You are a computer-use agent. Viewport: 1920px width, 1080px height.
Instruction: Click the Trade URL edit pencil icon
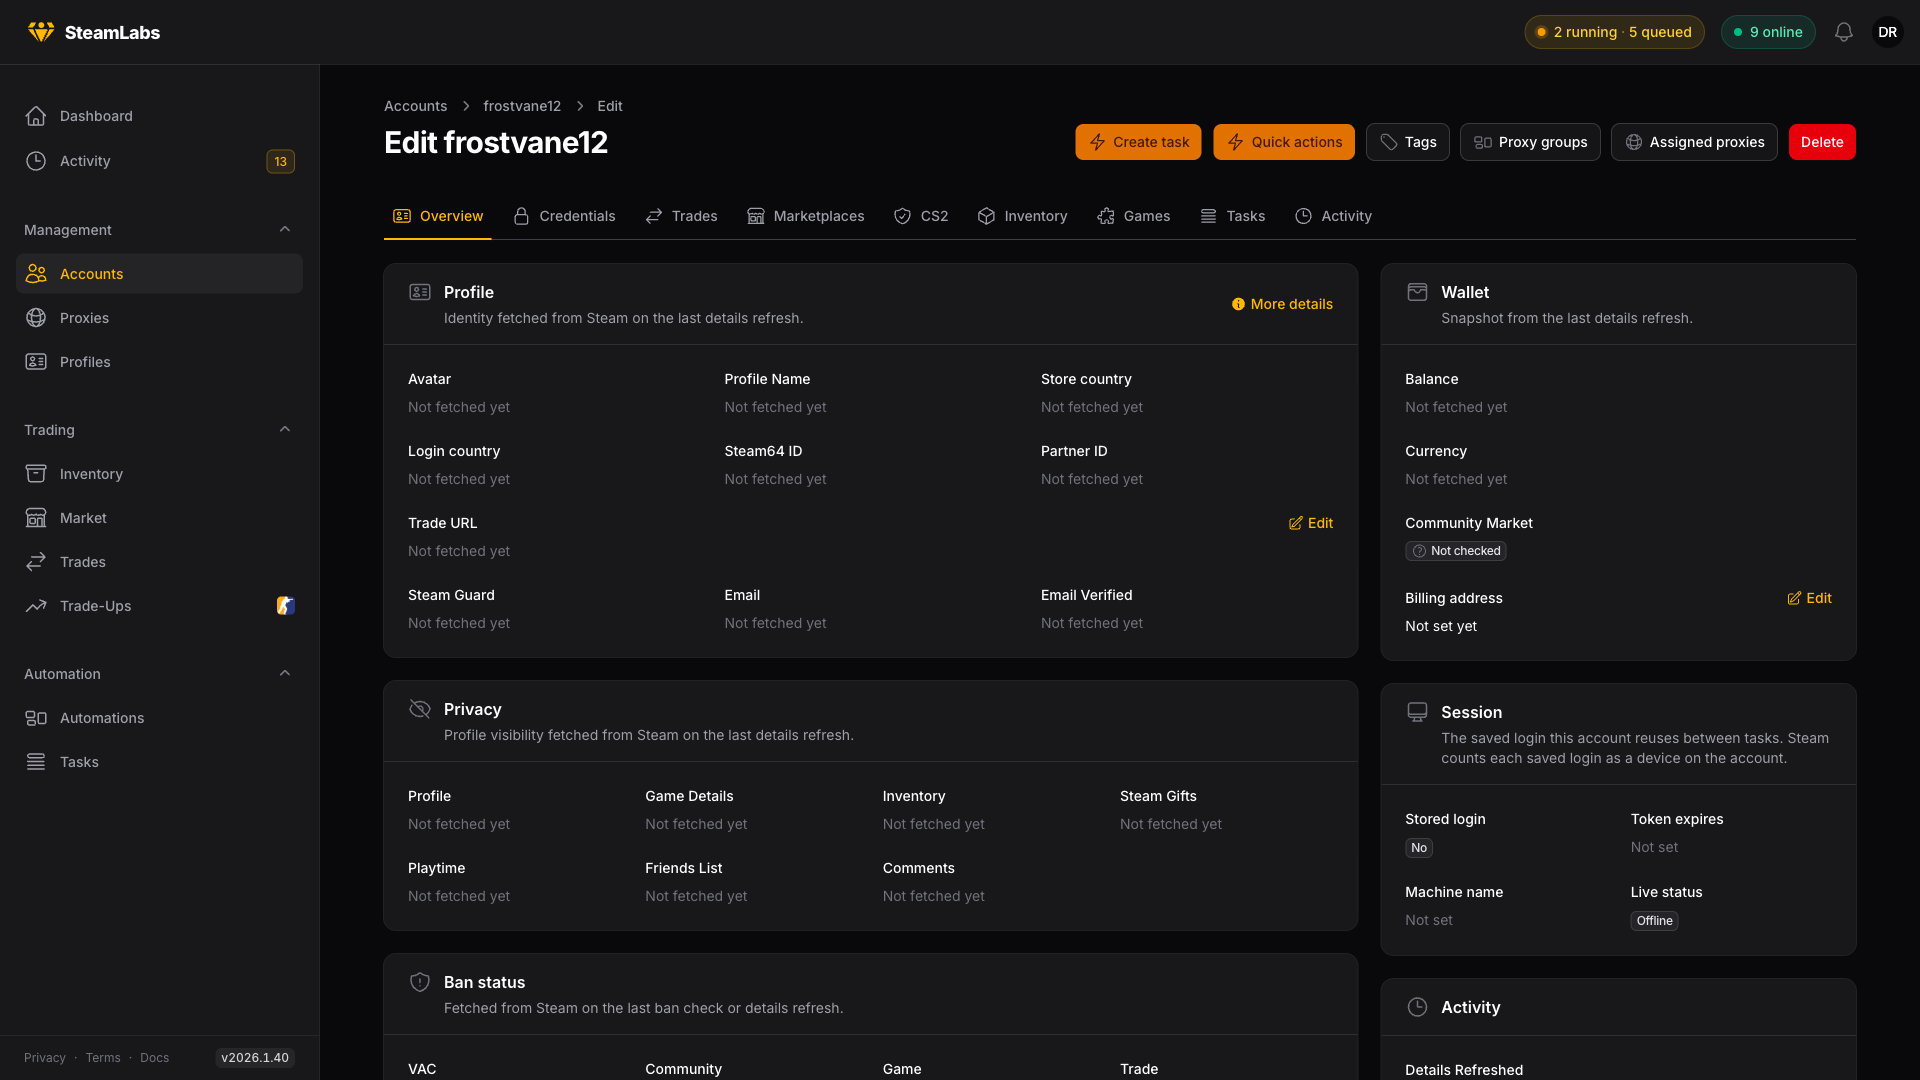click(1295, 523)
